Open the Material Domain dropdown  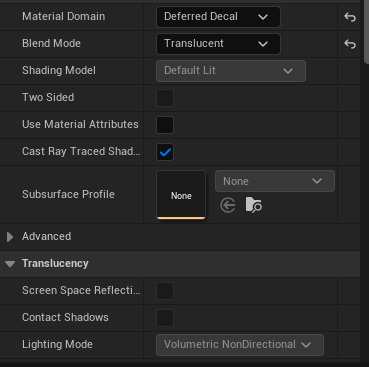218,17
